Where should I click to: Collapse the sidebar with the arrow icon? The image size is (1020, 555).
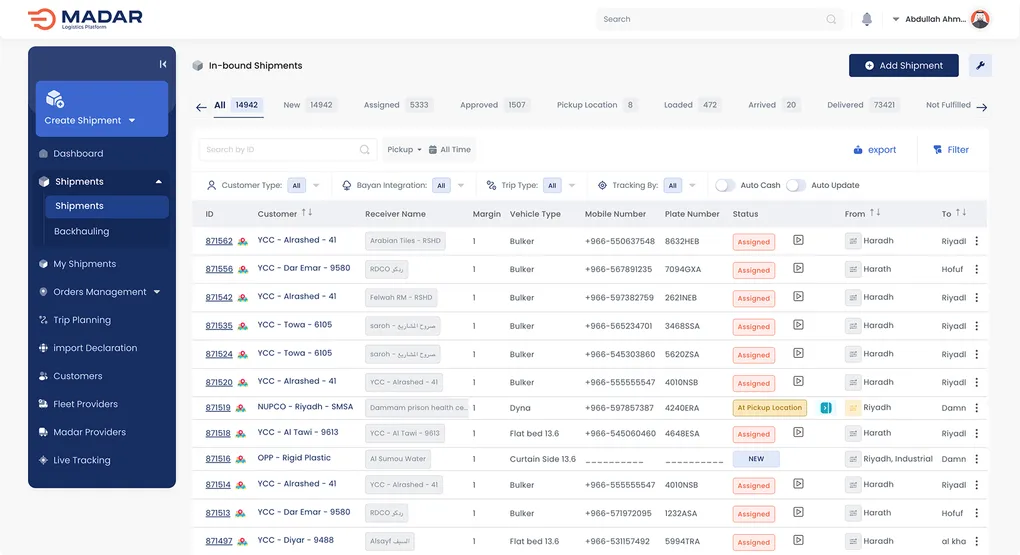[x=163, y=64]
